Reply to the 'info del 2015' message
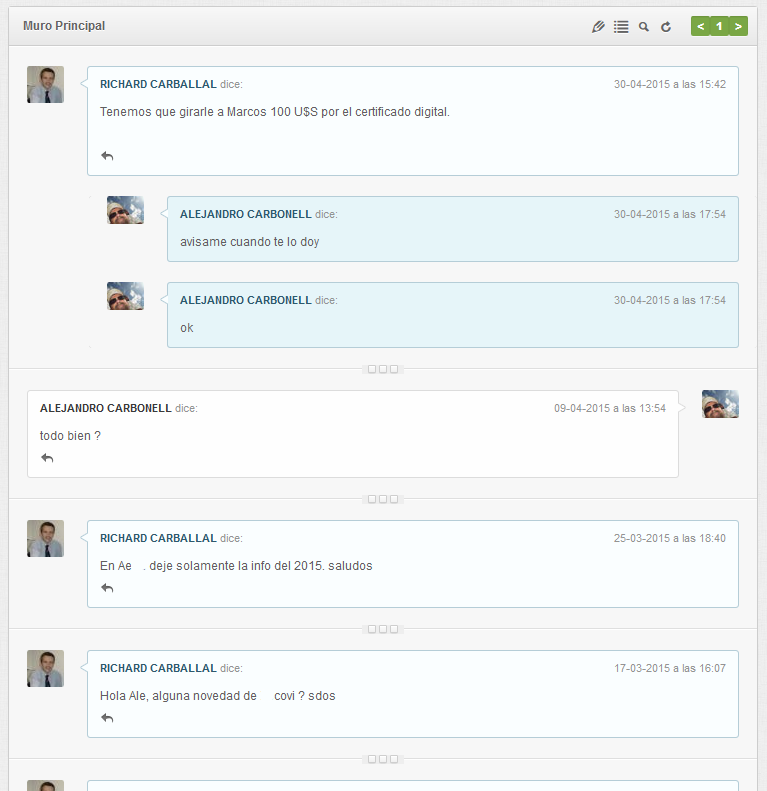The image size is (767, 791). (107, 588)
